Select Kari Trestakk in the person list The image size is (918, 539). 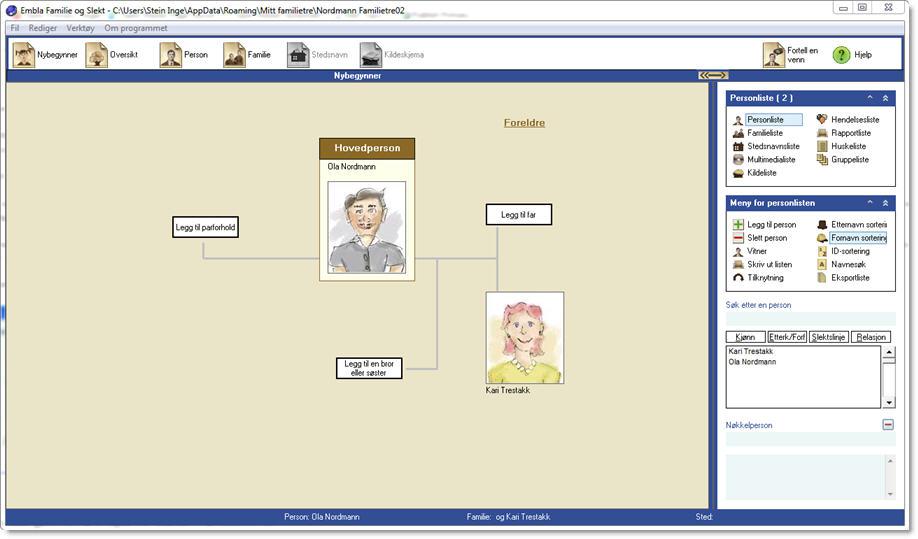click(750, 352)
